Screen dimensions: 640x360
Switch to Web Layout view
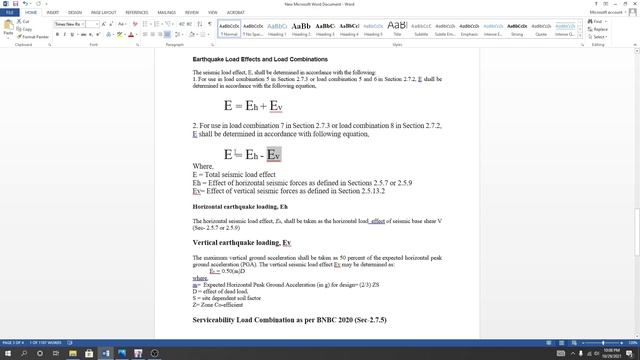(x=574, y=343)
